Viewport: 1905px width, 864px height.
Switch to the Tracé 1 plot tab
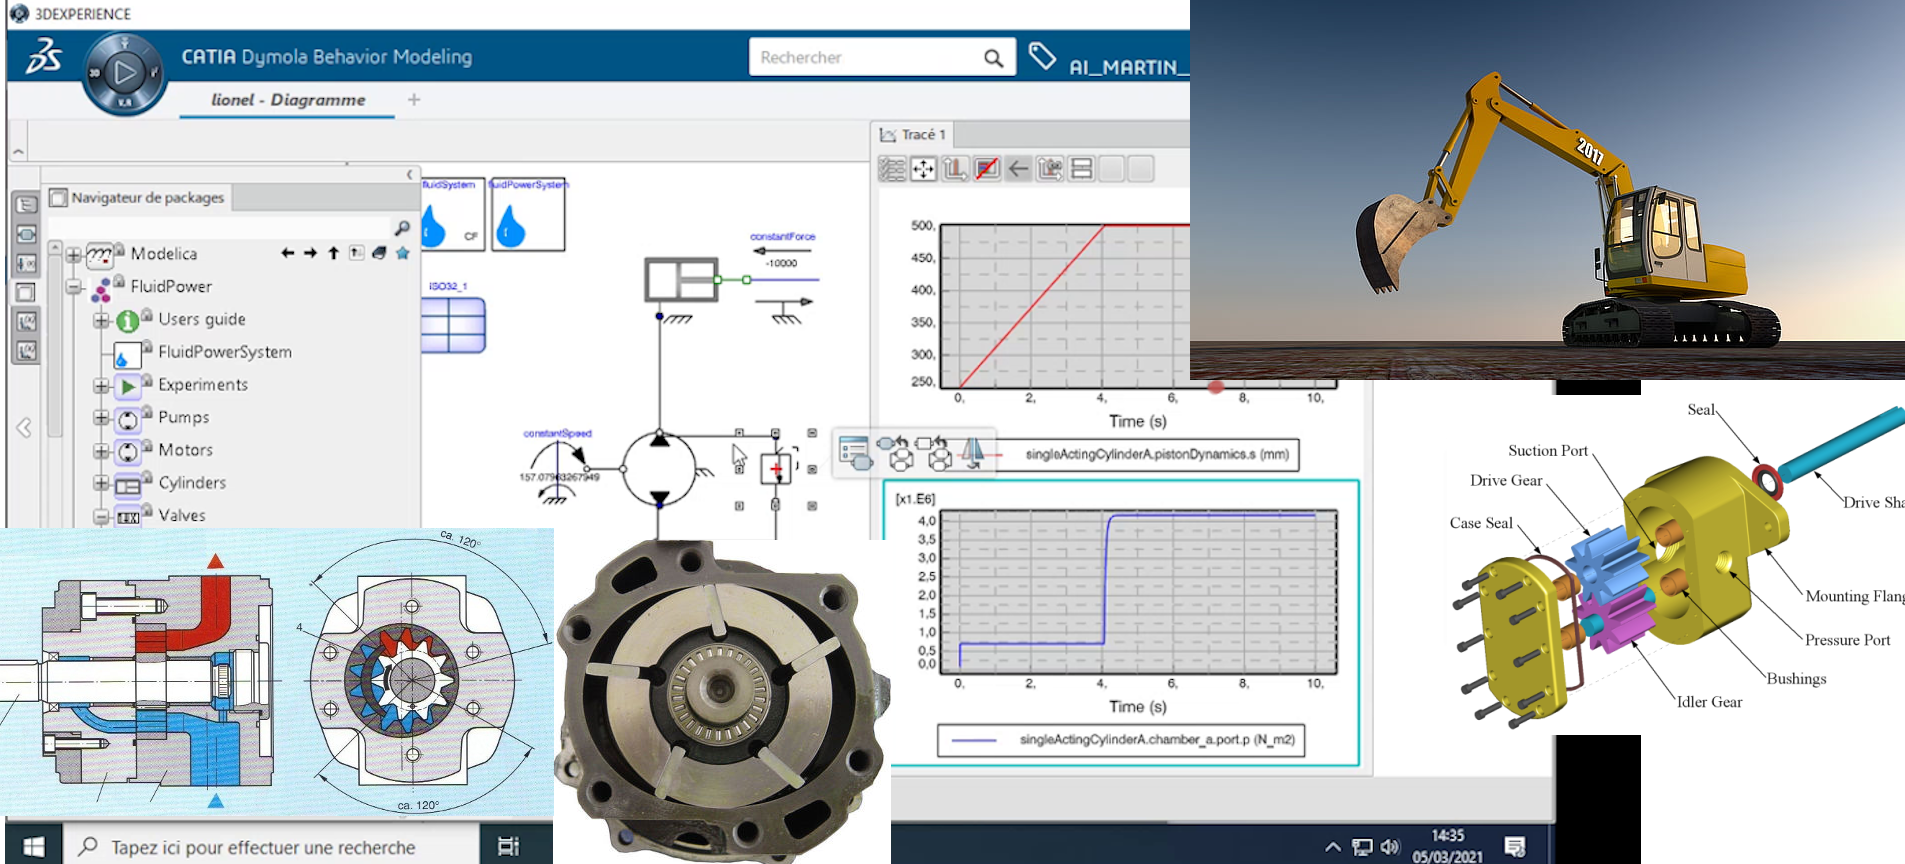[x=913, y=134]
